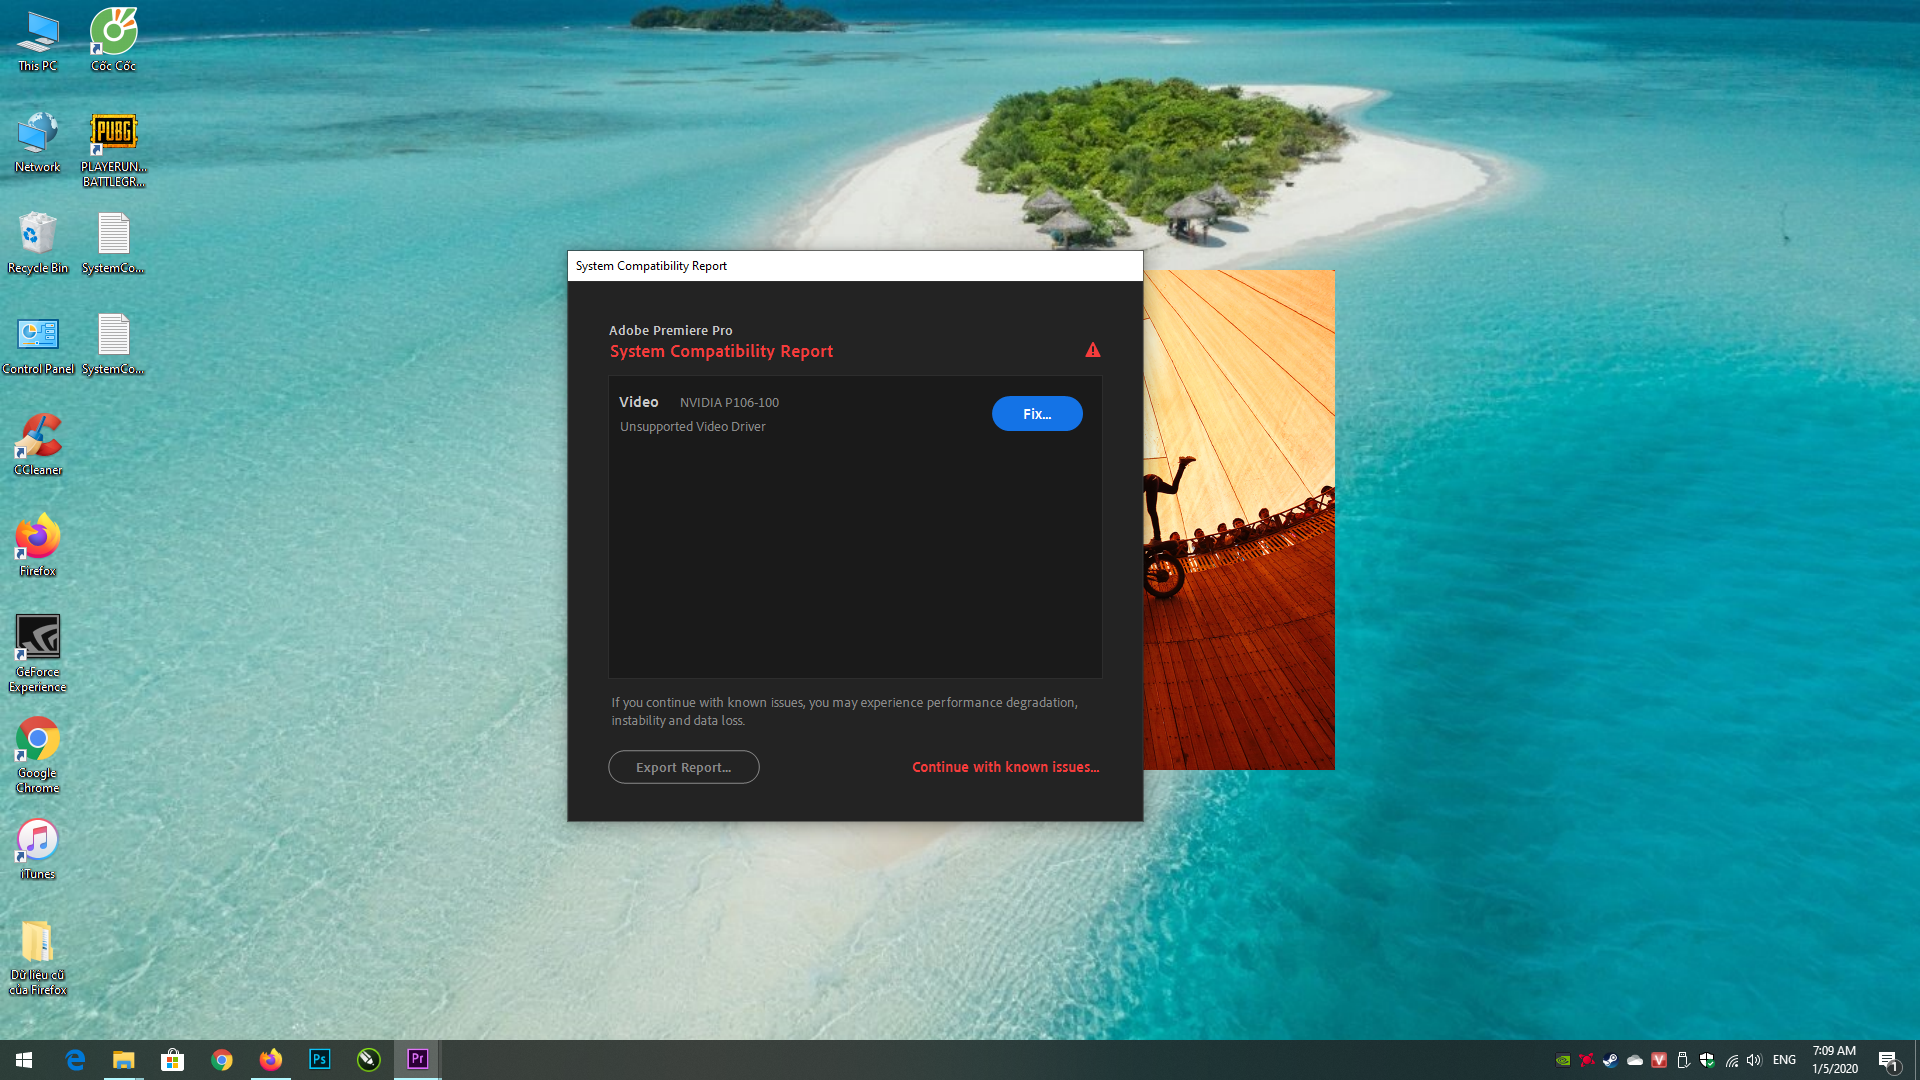The width and height of the screenshot is (1920, 1080).
Task: Click the Firefox taskbar icon
Action: 270,1059
